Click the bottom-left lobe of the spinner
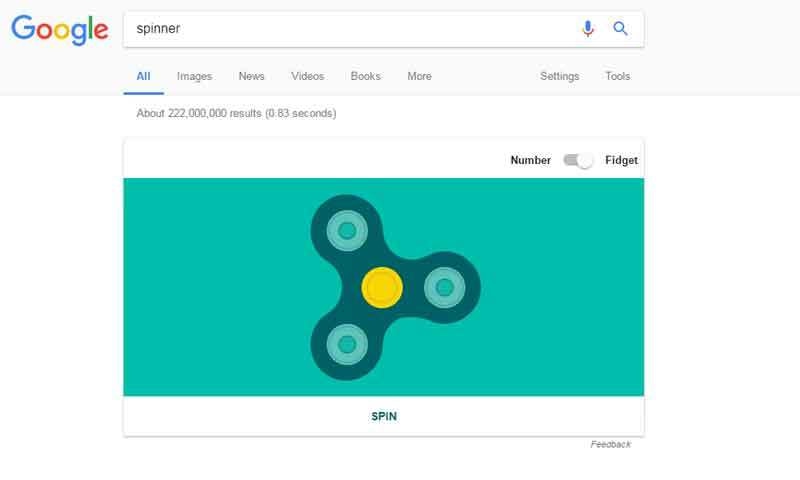 [x=346, y=344]
